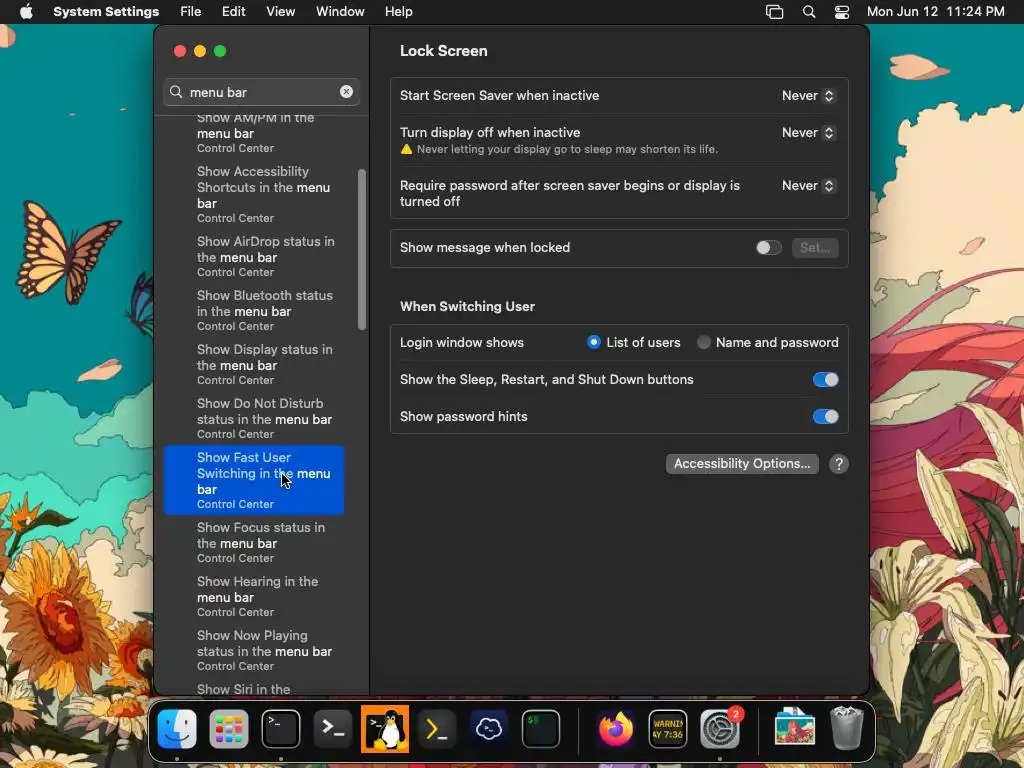
Task: Open the System Settings app menu
Action: point(106,12)
